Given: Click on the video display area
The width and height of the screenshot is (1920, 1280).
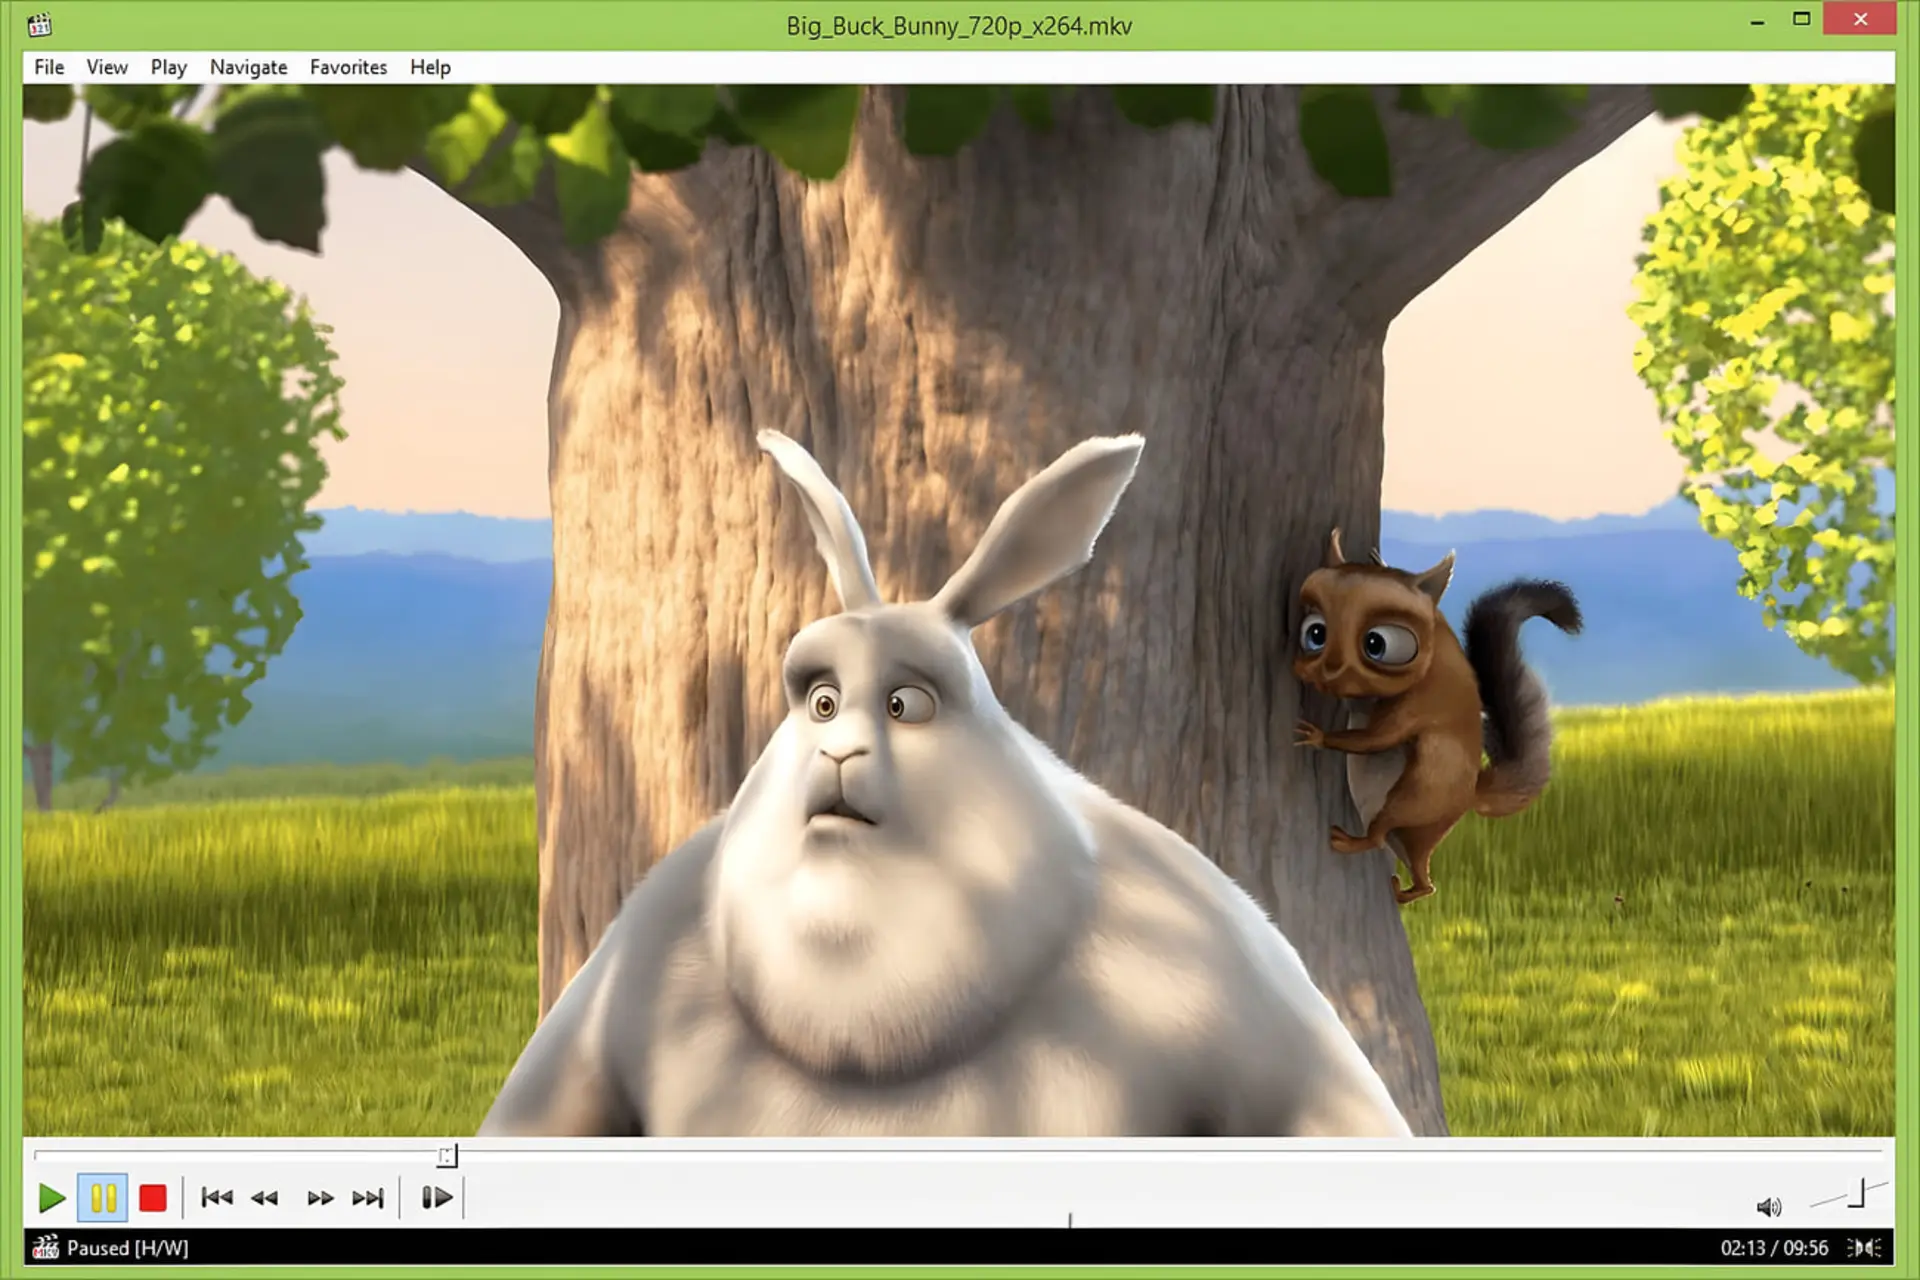Looking at the screenshot, I should pos(959,610).
